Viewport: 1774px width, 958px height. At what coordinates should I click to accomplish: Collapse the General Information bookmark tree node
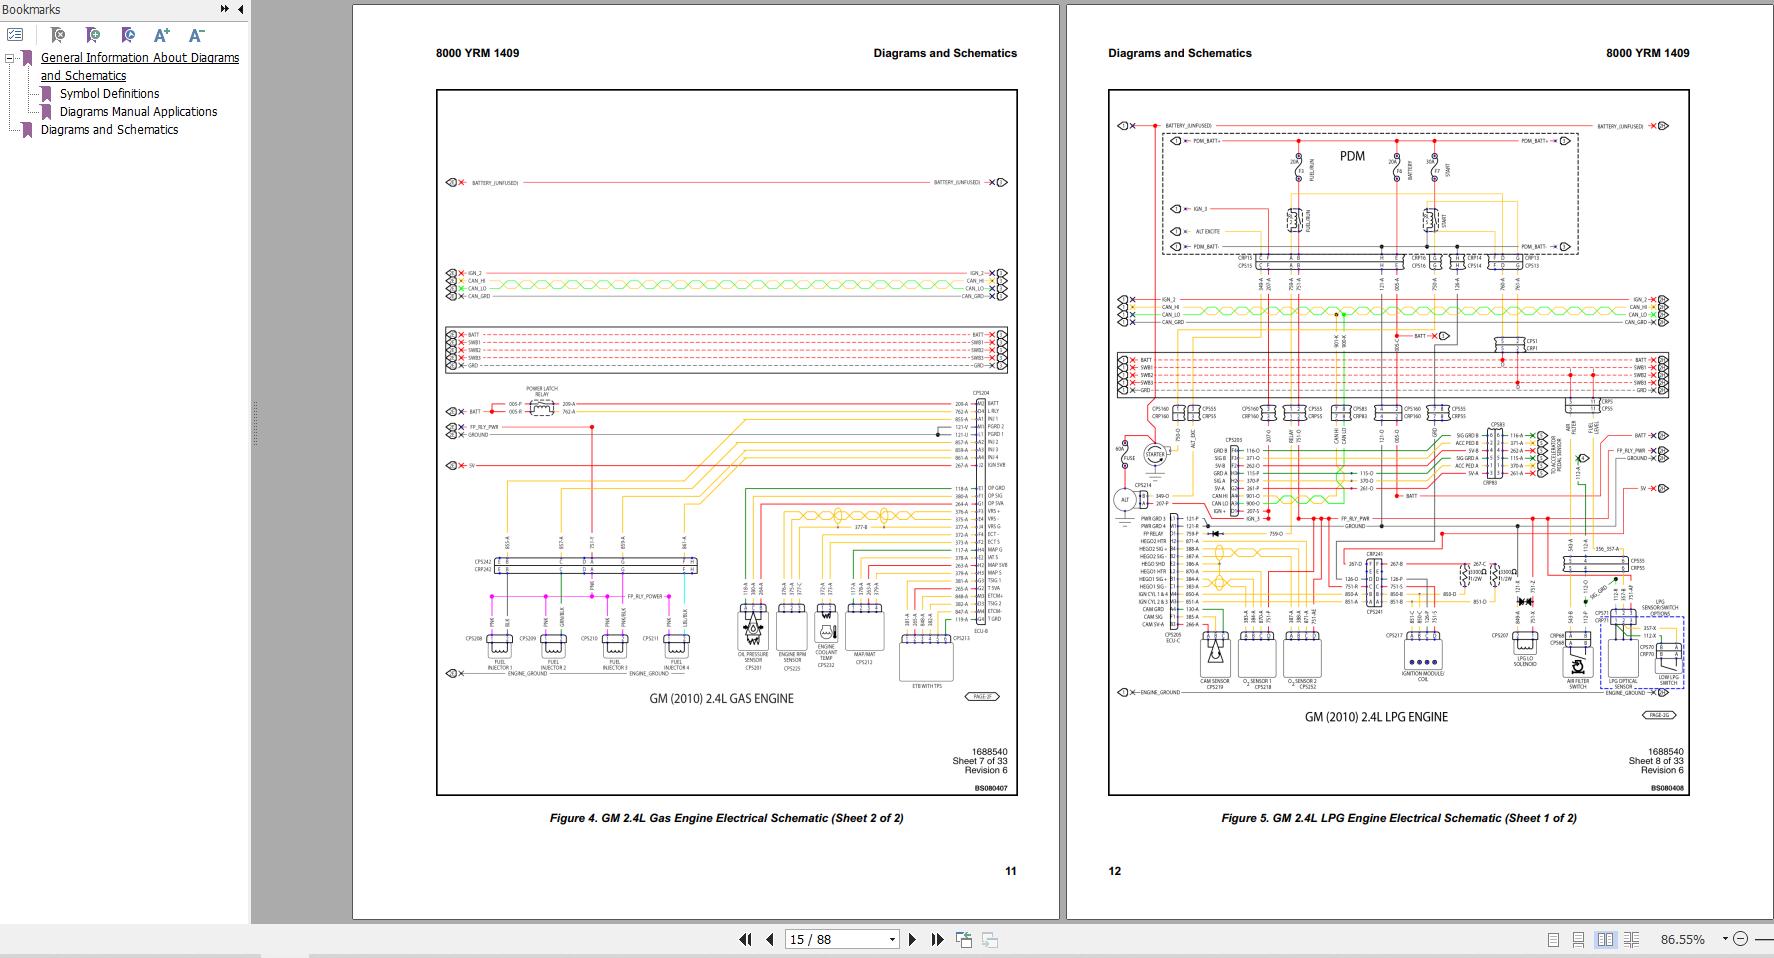pos(10,58)
